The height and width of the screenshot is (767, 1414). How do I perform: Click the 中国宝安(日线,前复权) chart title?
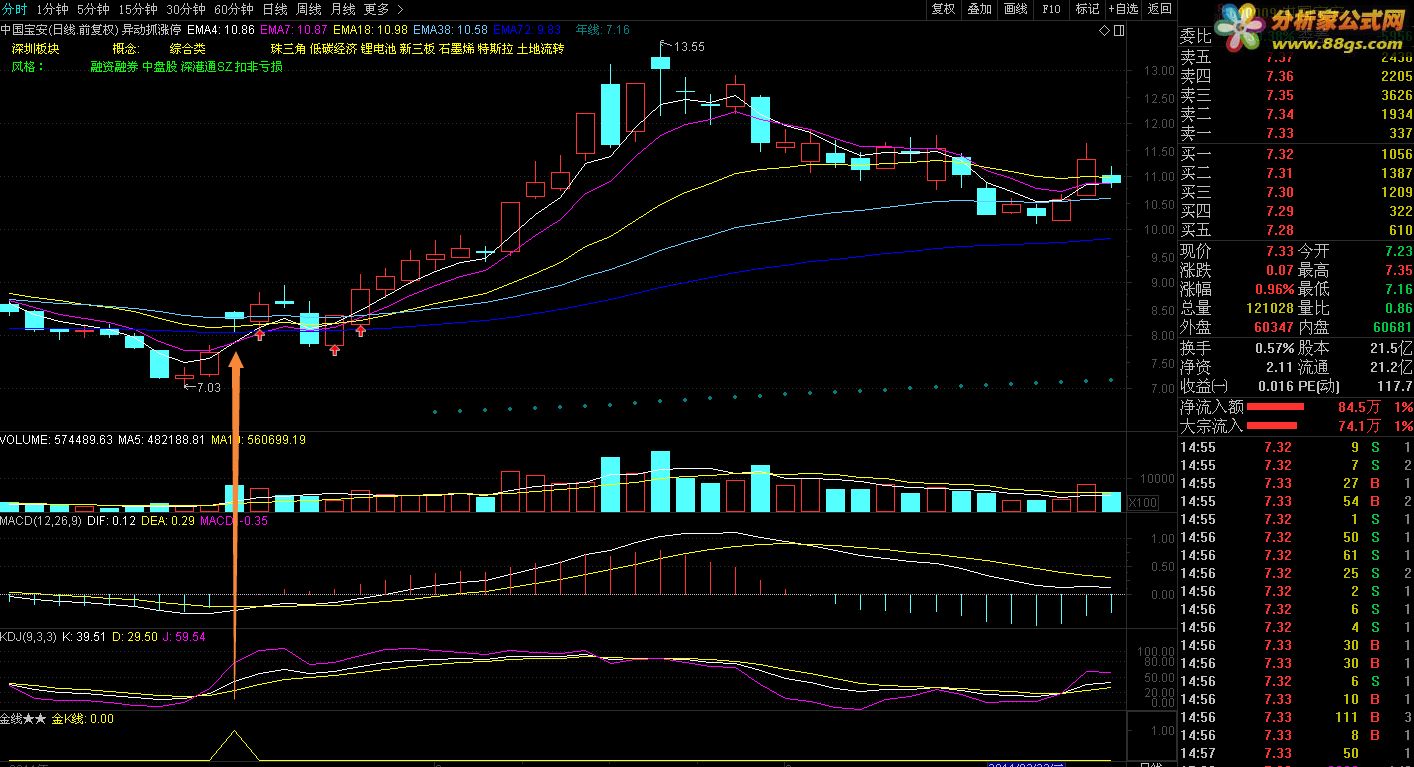[x=60, y=31]
